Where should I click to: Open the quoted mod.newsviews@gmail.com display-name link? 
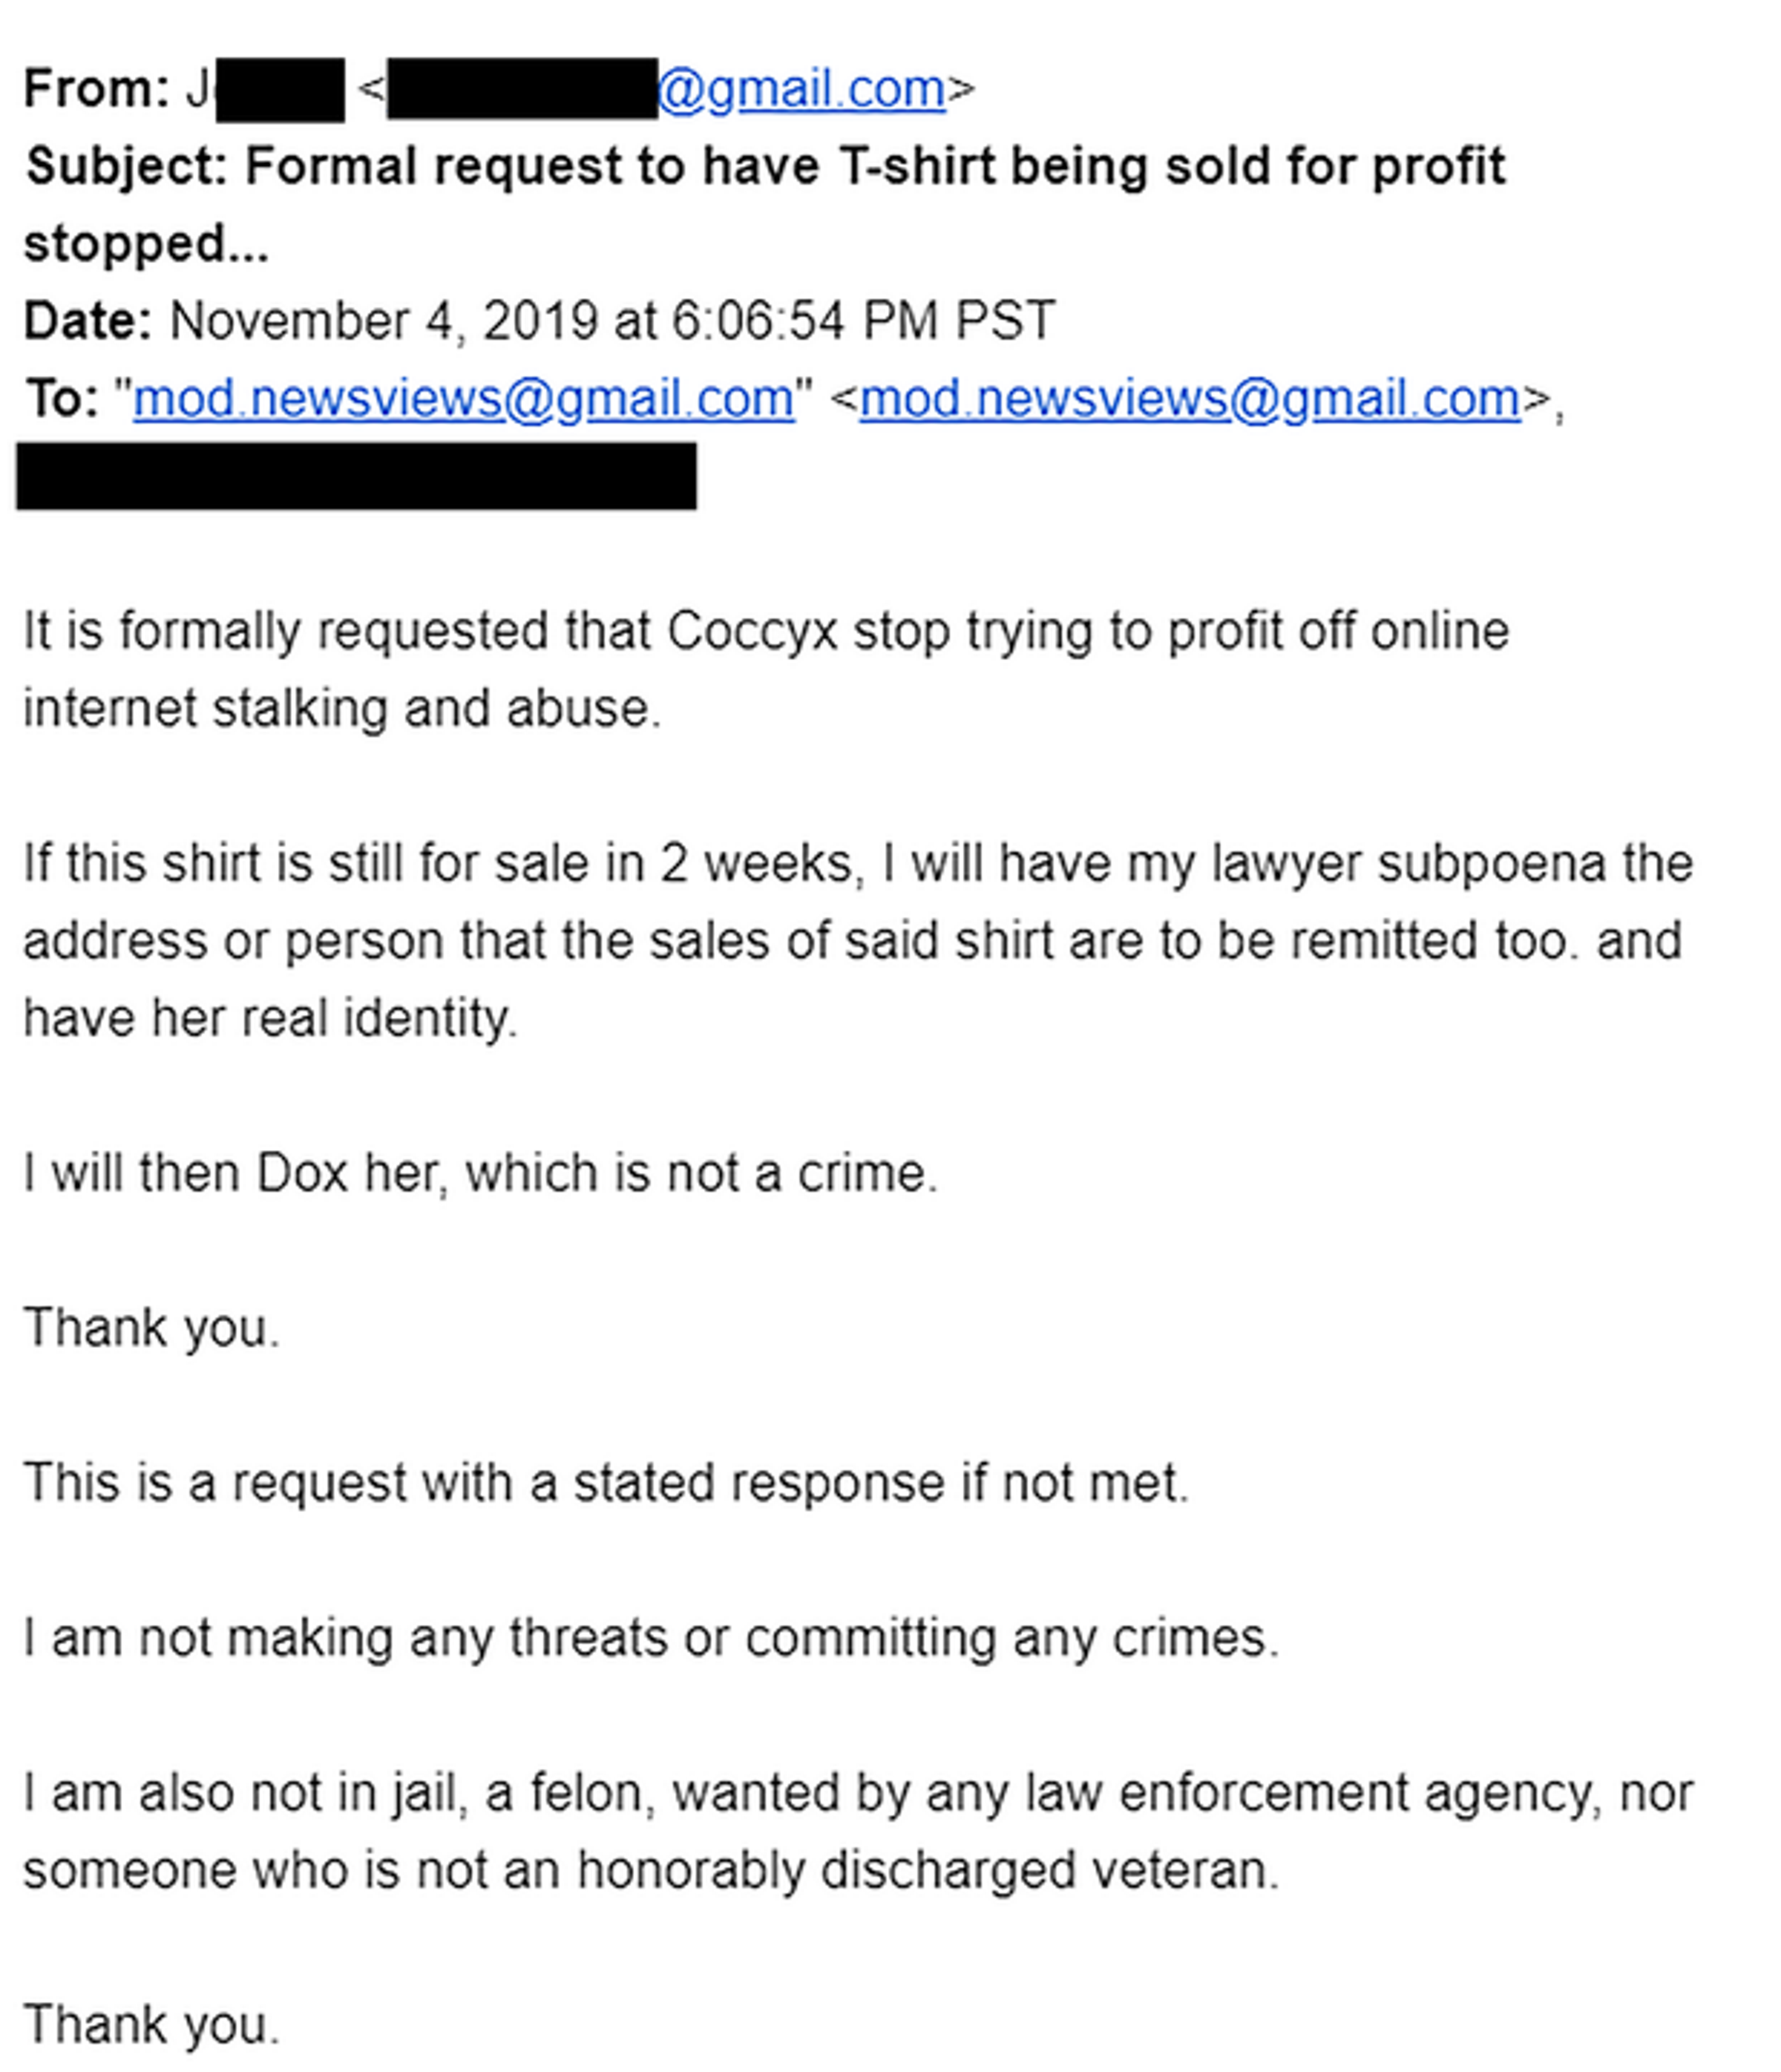point(464,399)
